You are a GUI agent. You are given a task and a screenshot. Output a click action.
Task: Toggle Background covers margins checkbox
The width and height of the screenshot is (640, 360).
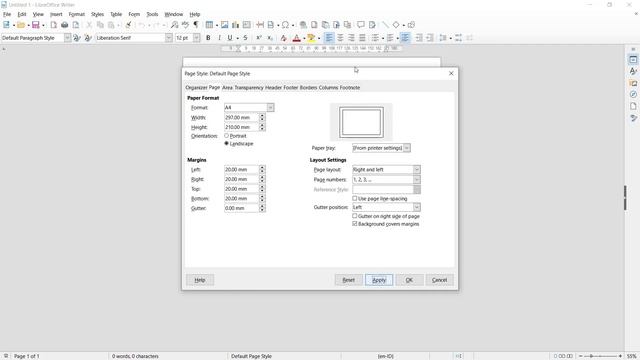pos(355,224)
